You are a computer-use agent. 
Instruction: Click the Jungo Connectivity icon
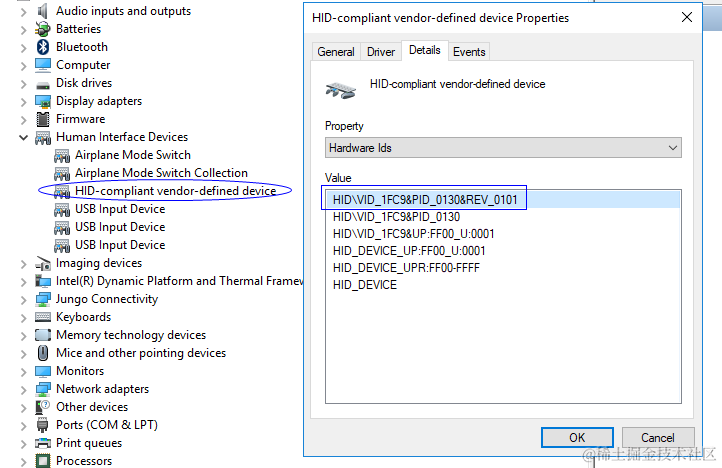pyautogui.click(x=43, y=299)
